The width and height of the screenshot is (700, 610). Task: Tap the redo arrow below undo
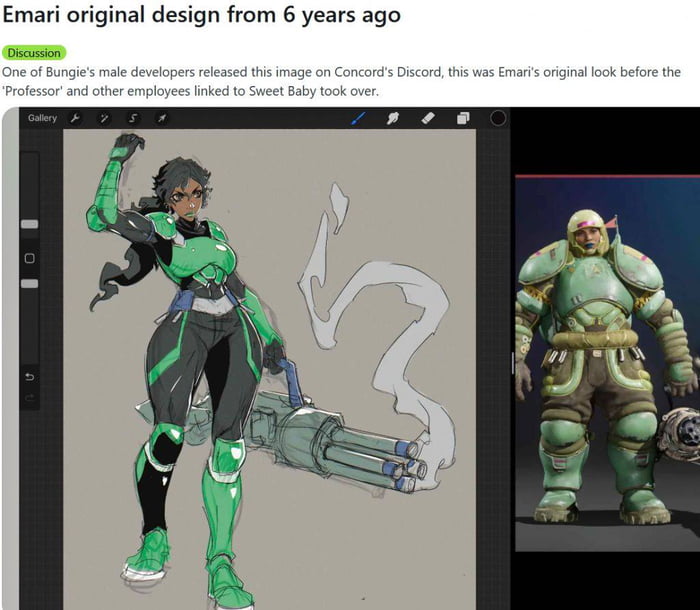tap(29, 398)
